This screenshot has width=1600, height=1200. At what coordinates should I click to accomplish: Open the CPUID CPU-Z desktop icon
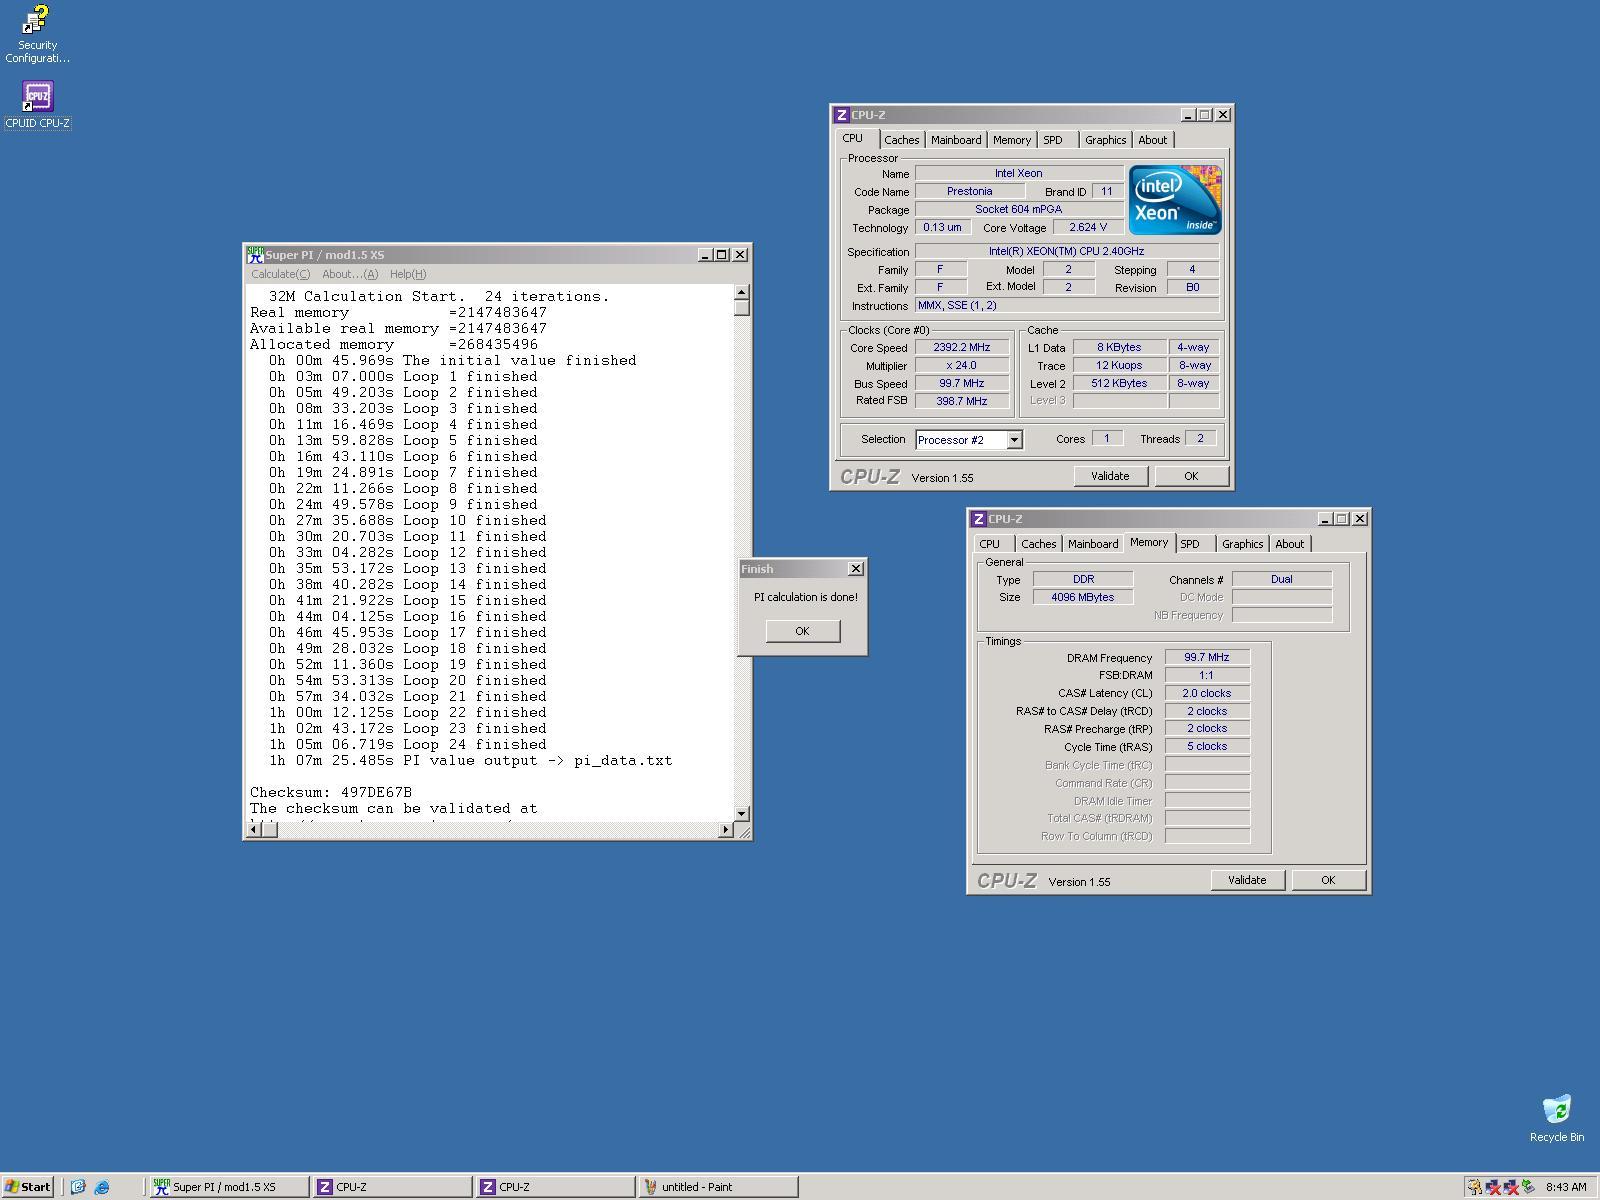pyautogui.click(x=37, y=105)
